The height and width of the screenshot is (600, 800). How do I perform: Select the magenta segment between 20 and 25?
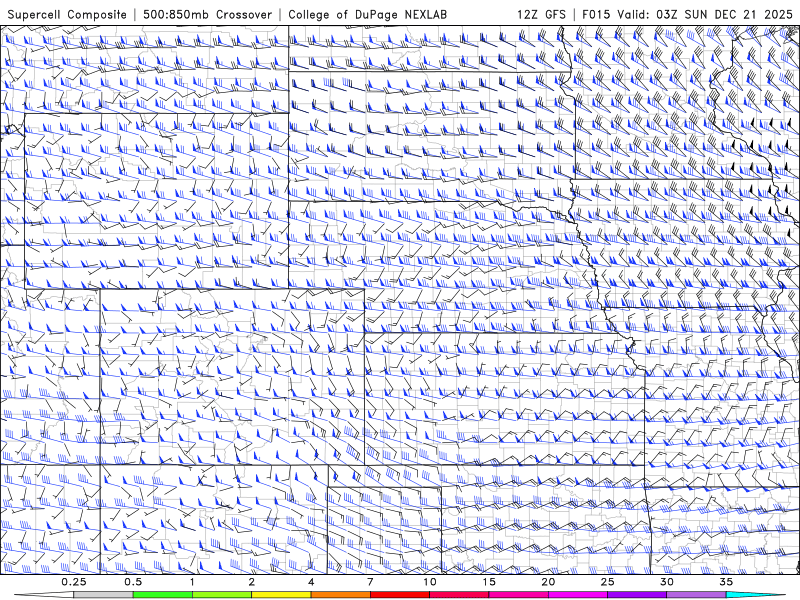tap(578, 595)
